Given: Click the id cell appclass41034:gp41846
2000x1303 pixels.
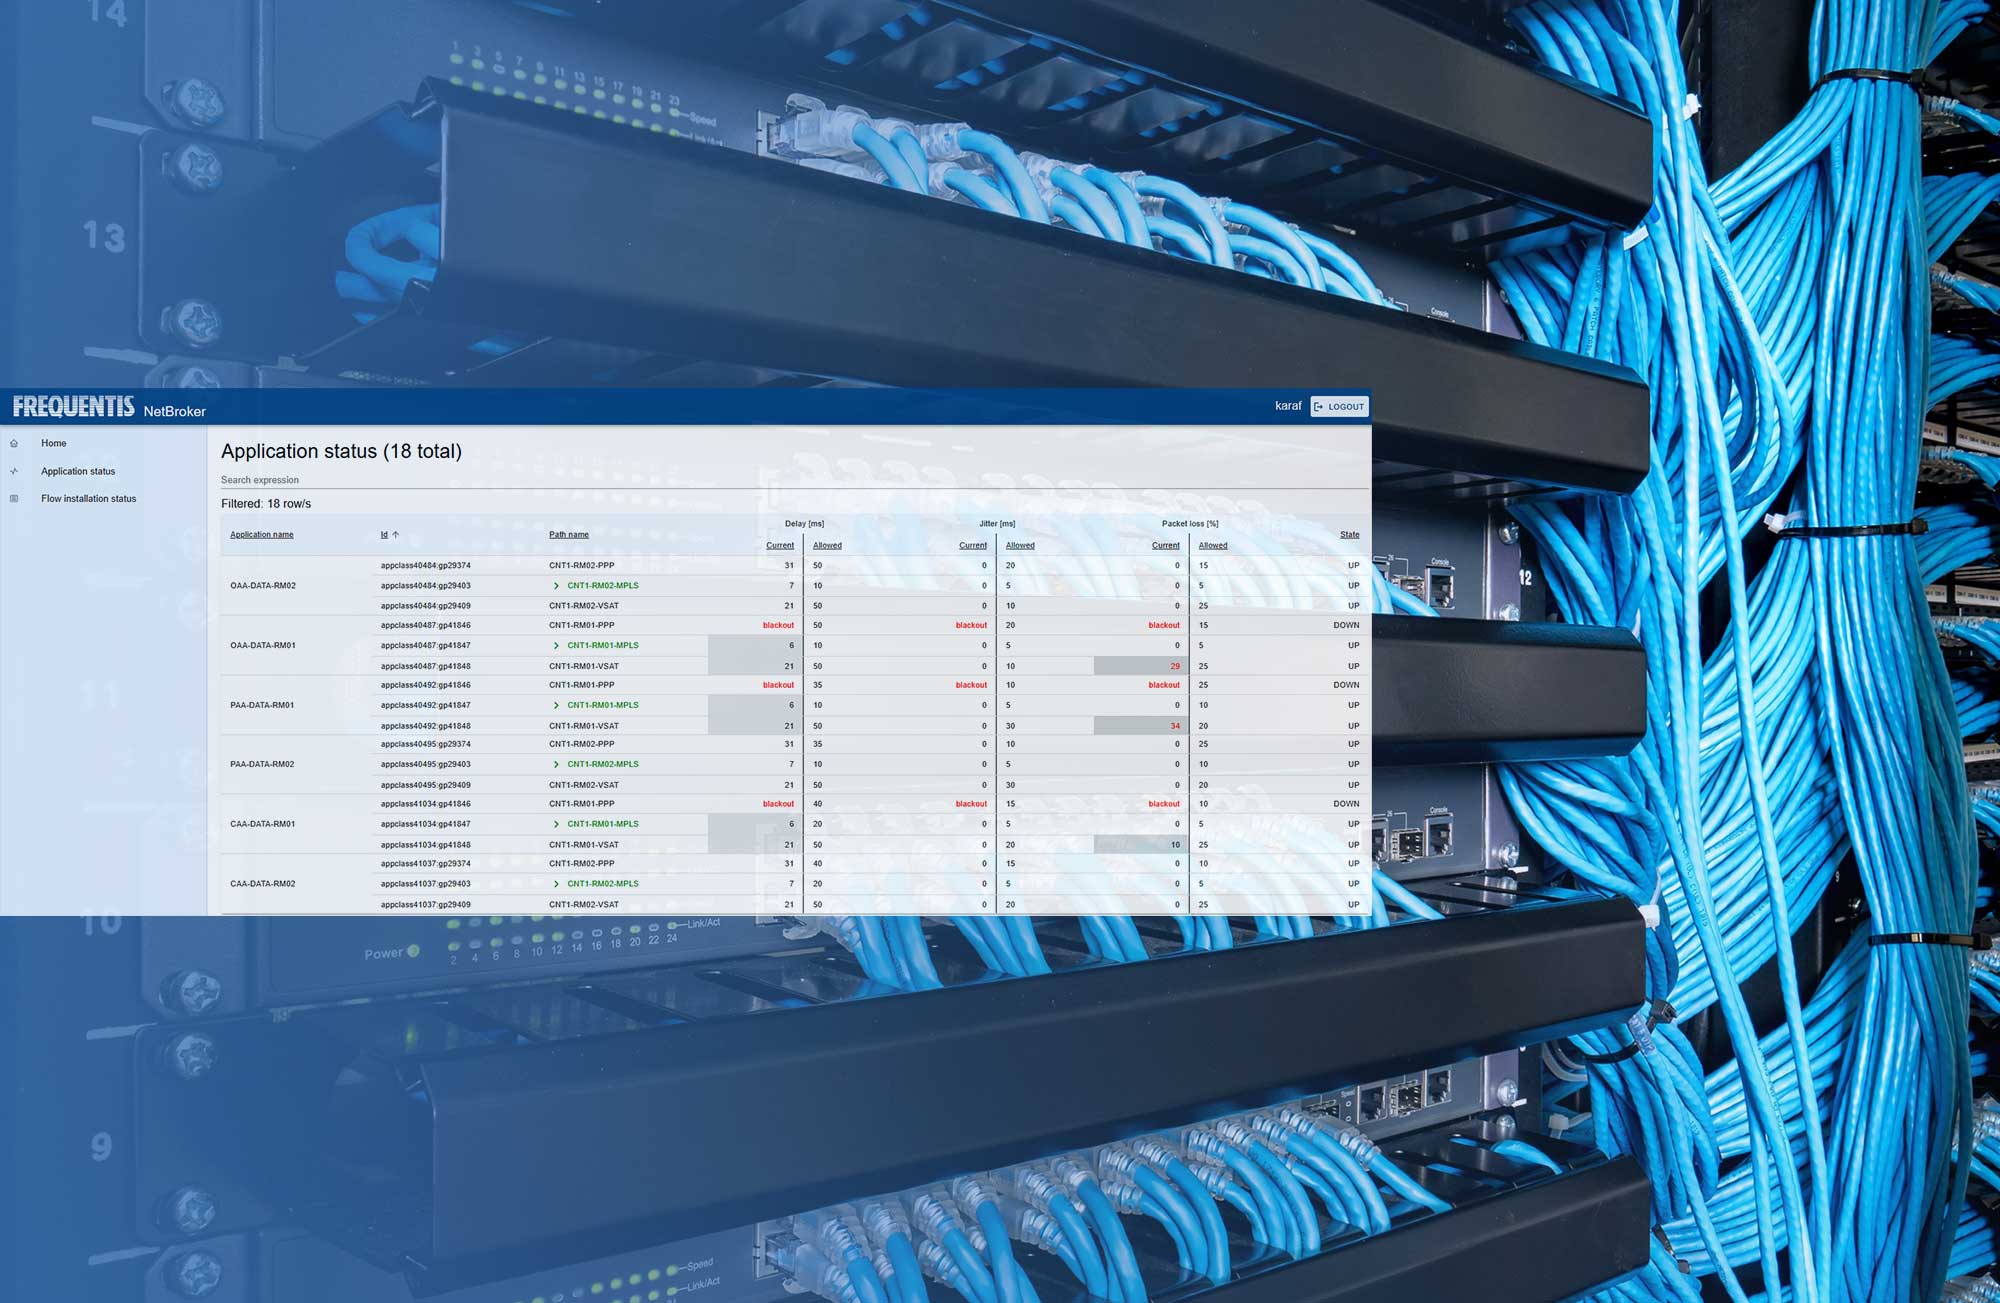Looking at the screenshot, I should [425, 804].
